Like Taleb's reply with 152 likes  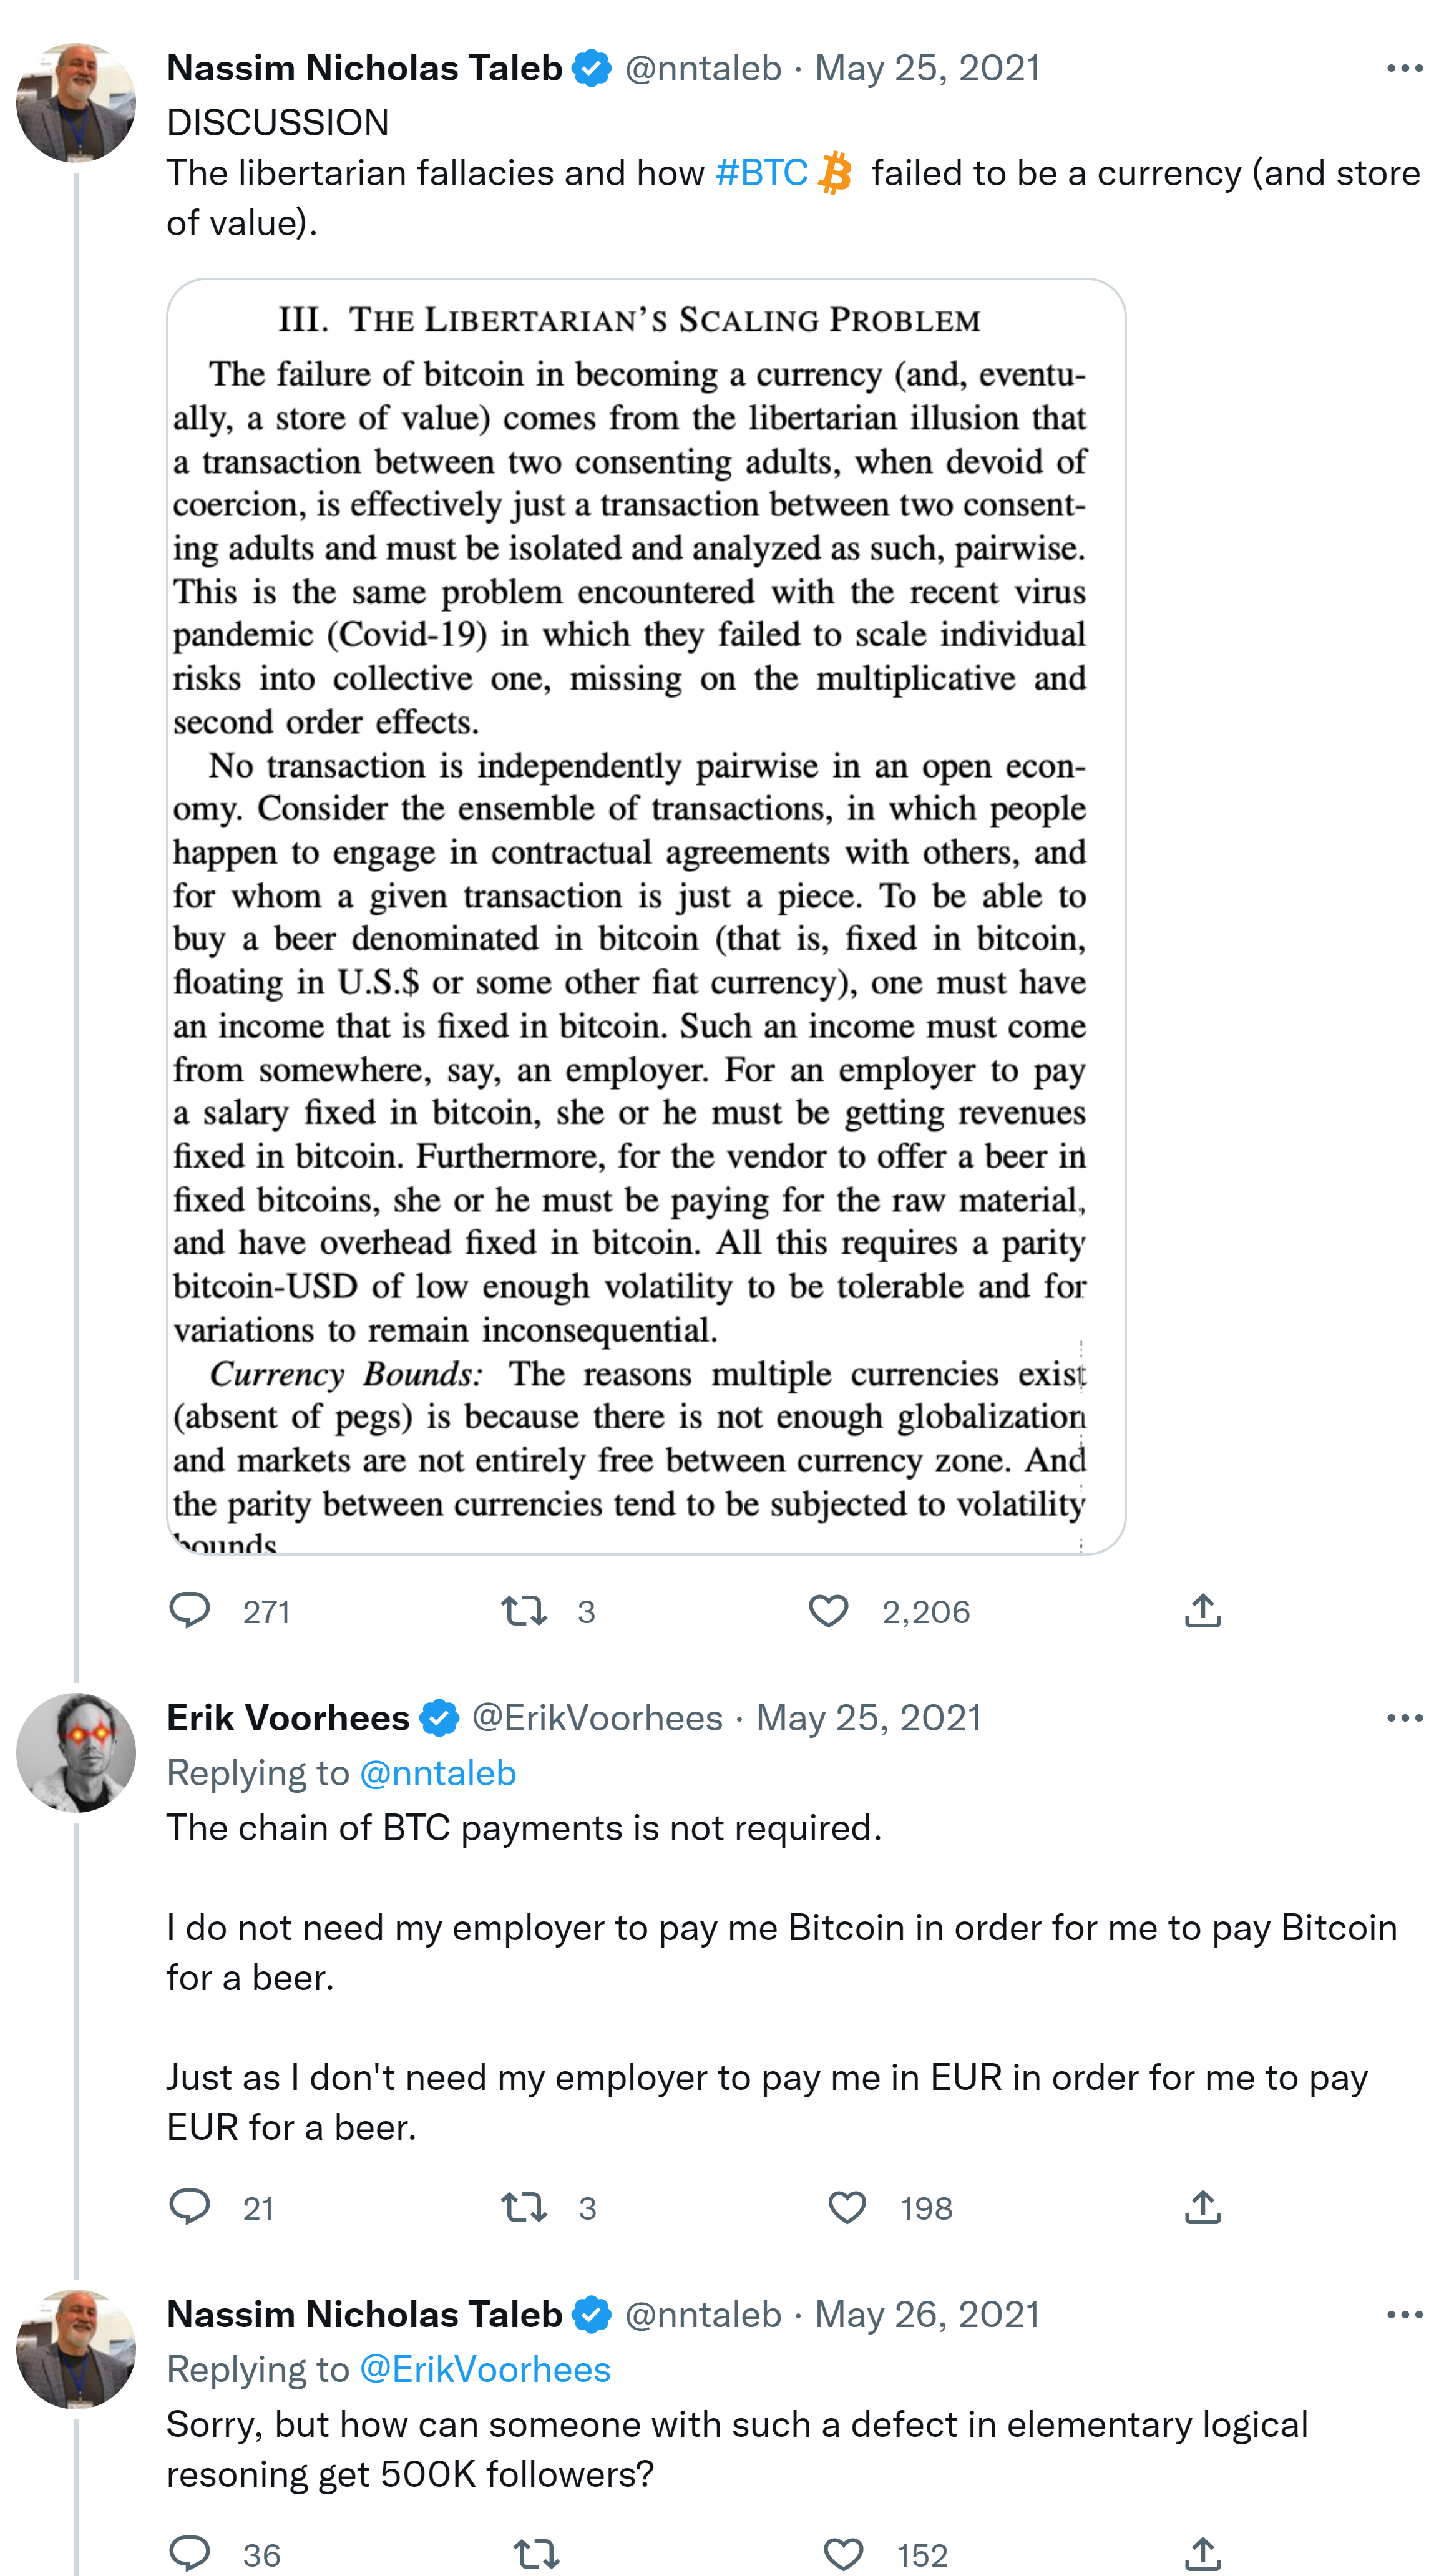pos(843,2553)
